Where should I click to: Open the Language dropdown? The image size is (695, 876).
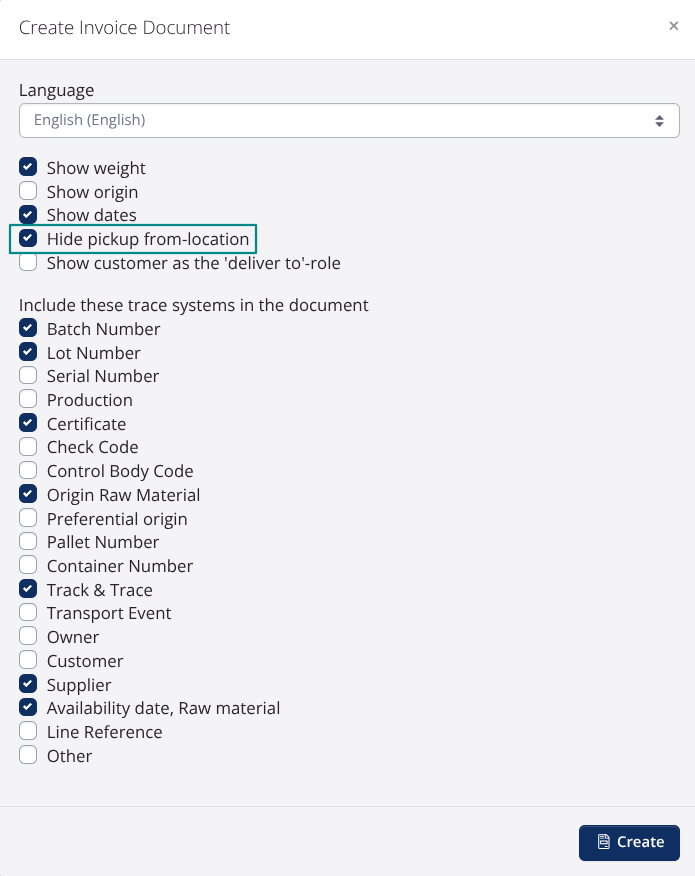[x=349, y=120]
